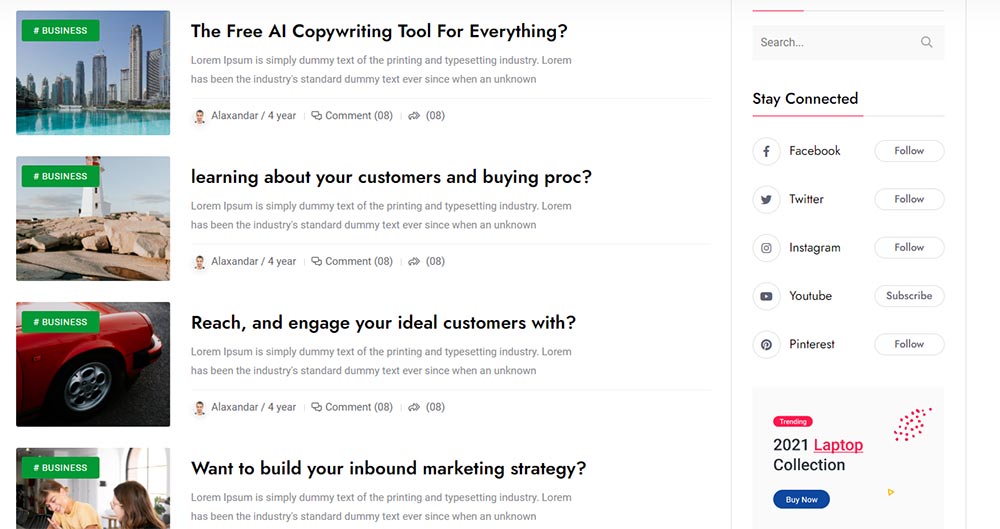Click the search magnifier icon
This screenshot has height=529, width=1000.
926,42
